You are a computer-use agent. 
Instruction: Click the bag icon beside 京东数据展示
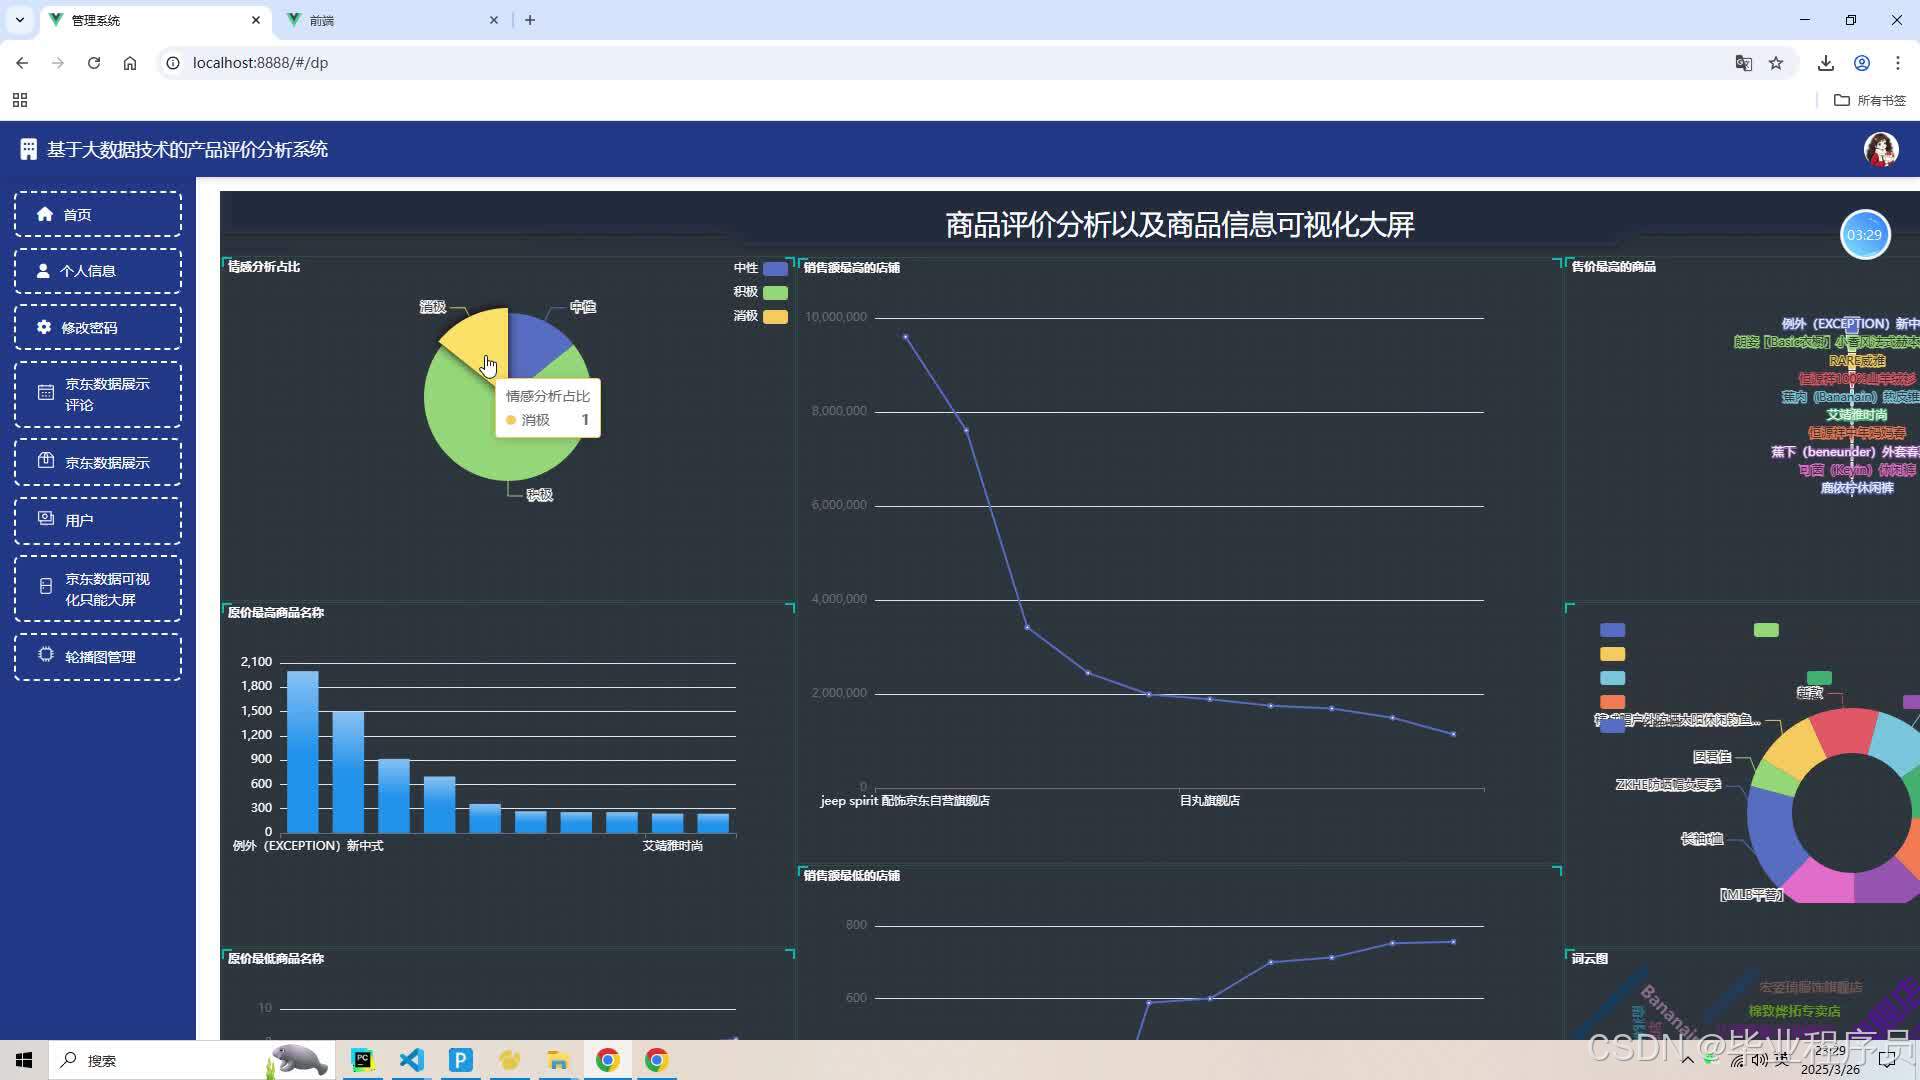click(46, 461)
